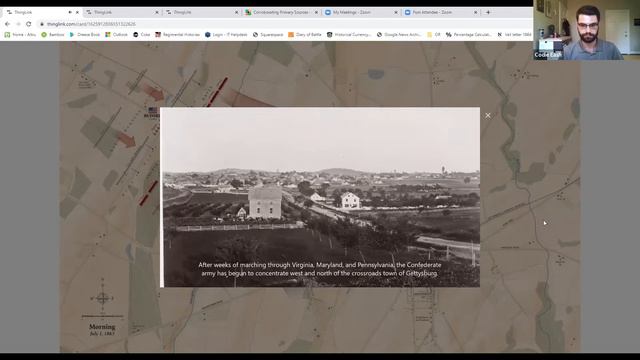Click the browser forward arrow

click(18, 24)
